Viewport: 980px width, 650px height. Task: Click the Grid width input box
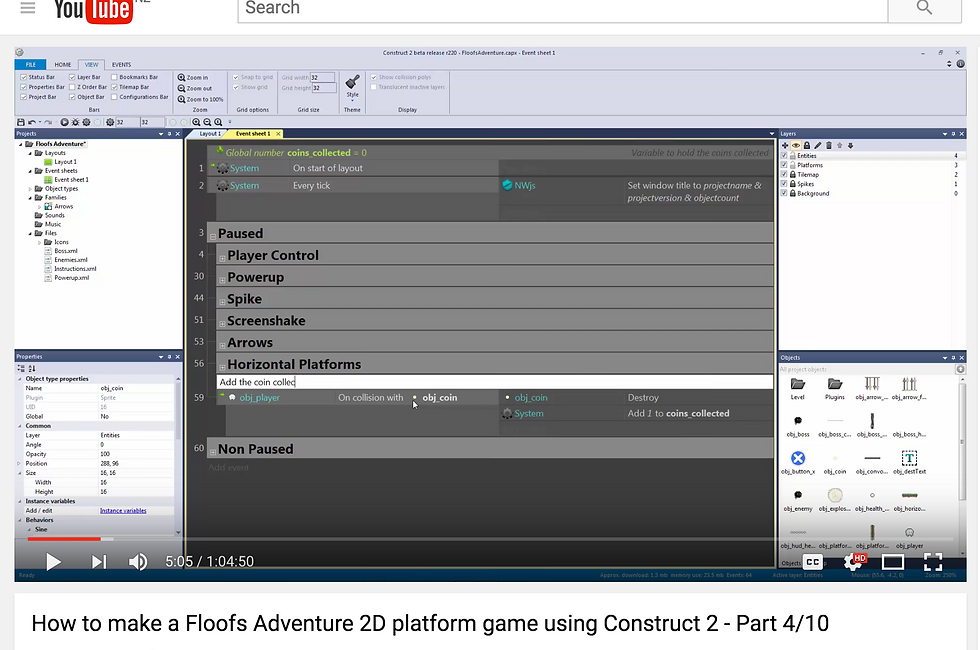pos(322,78)
